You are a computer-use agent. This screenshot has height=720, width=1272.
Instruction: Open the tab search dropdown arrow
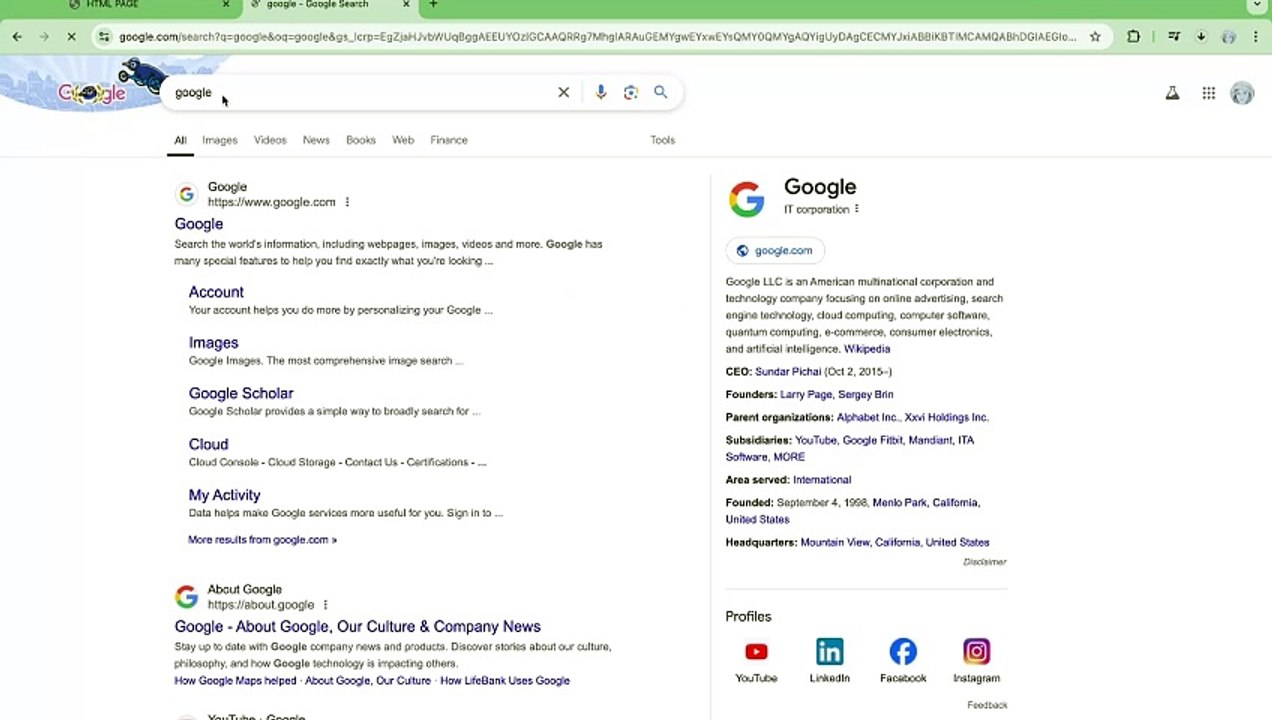[1257, 5]
